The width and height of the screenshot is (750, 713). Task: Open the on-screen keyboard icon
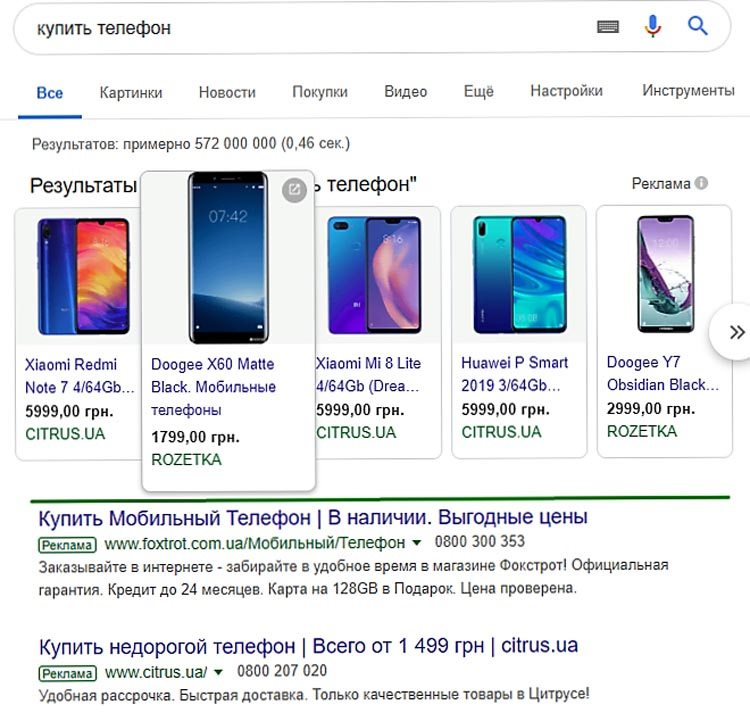608,26
